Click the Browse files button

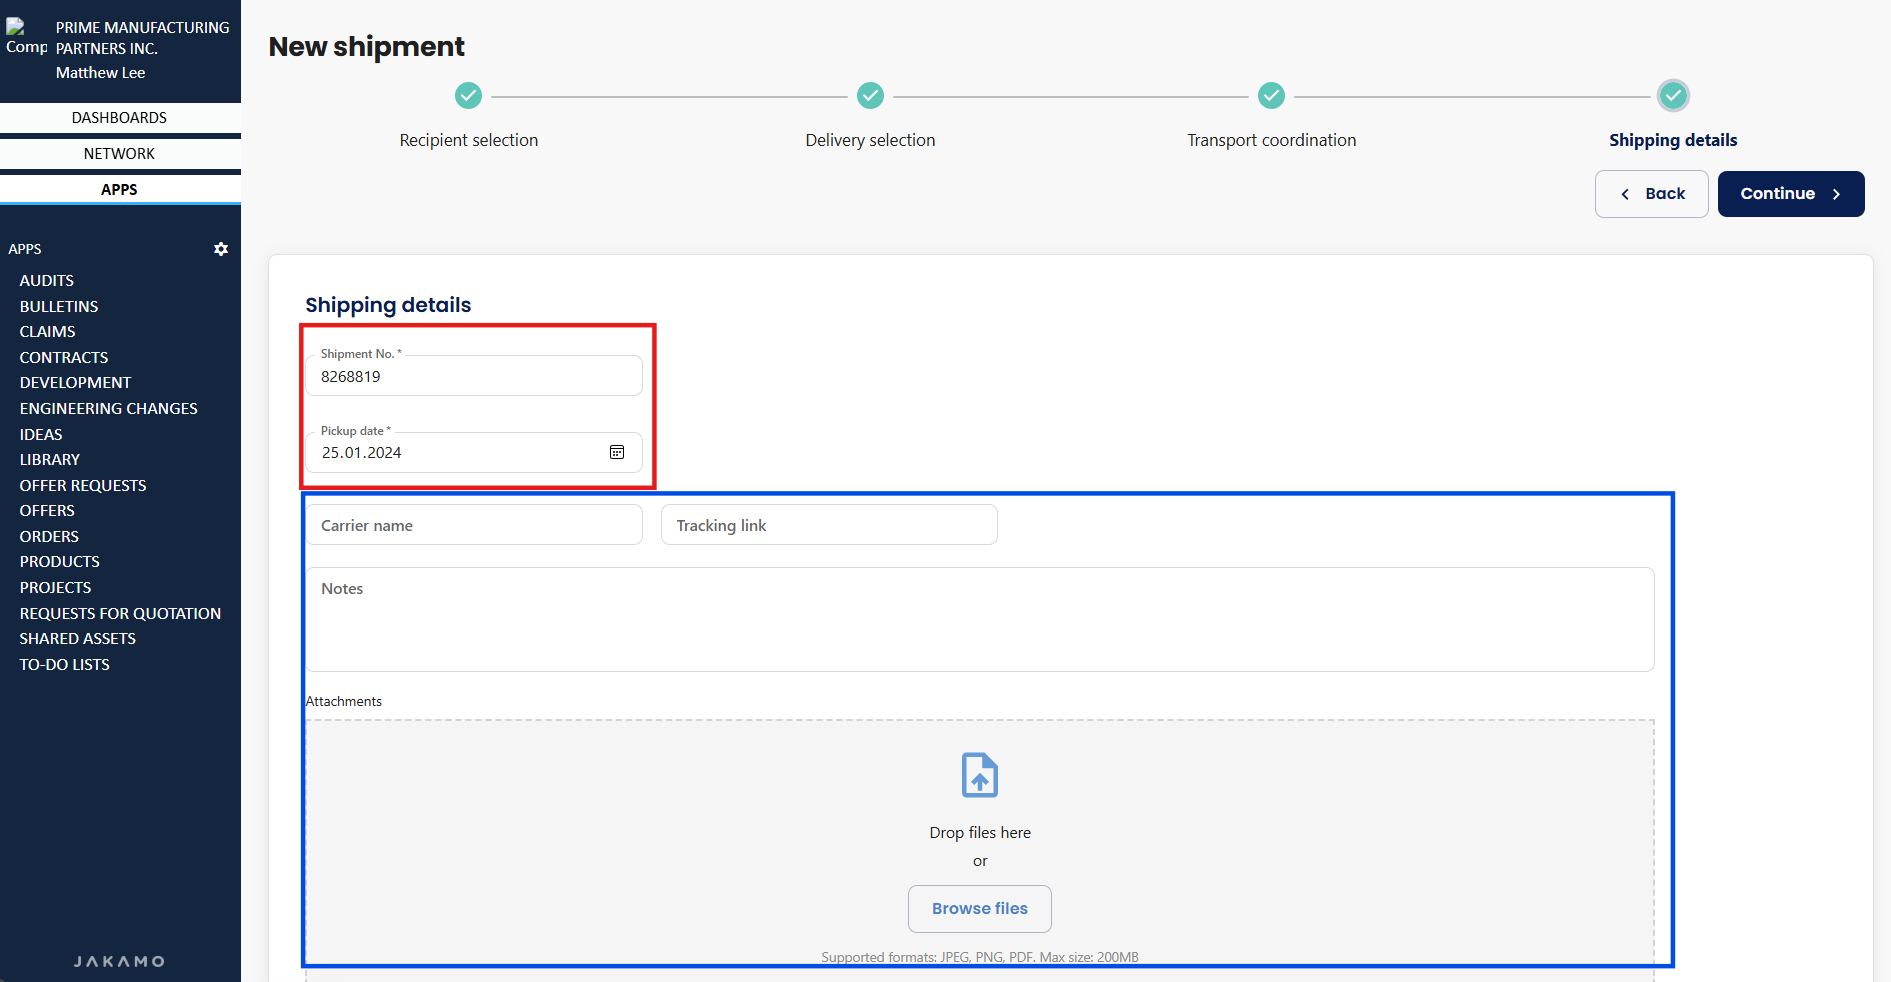[x=979, y=908]
